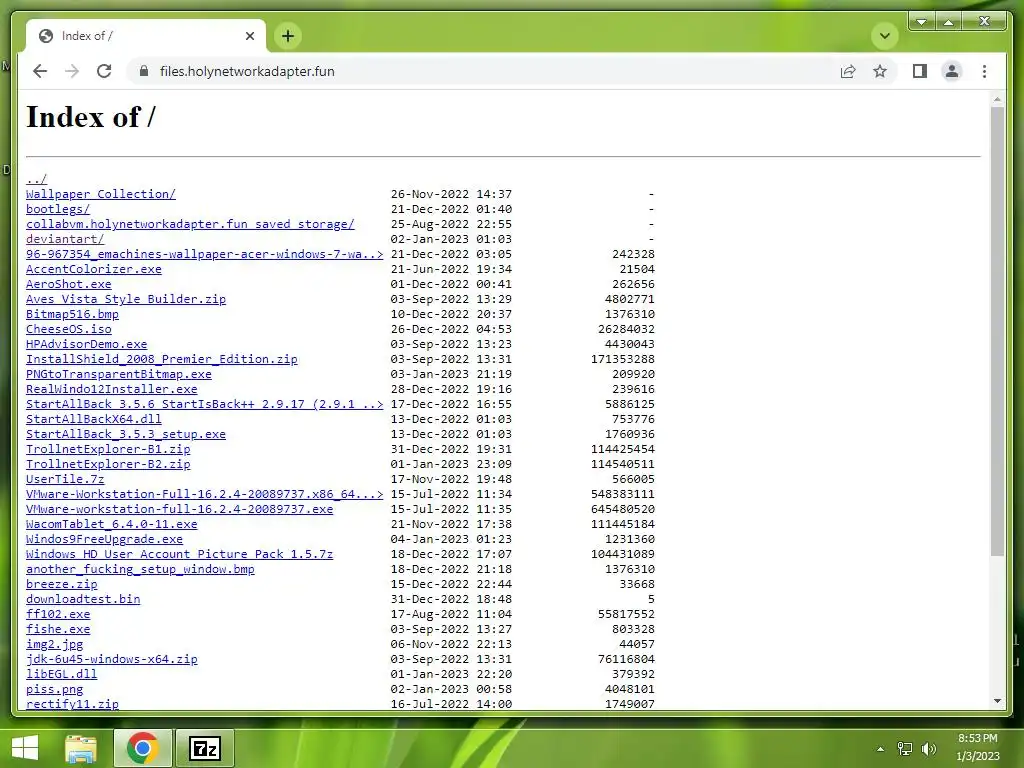This screenshot has width=1024, height=768.
Task: Download libEGL.dll
Action: point(61,675)
